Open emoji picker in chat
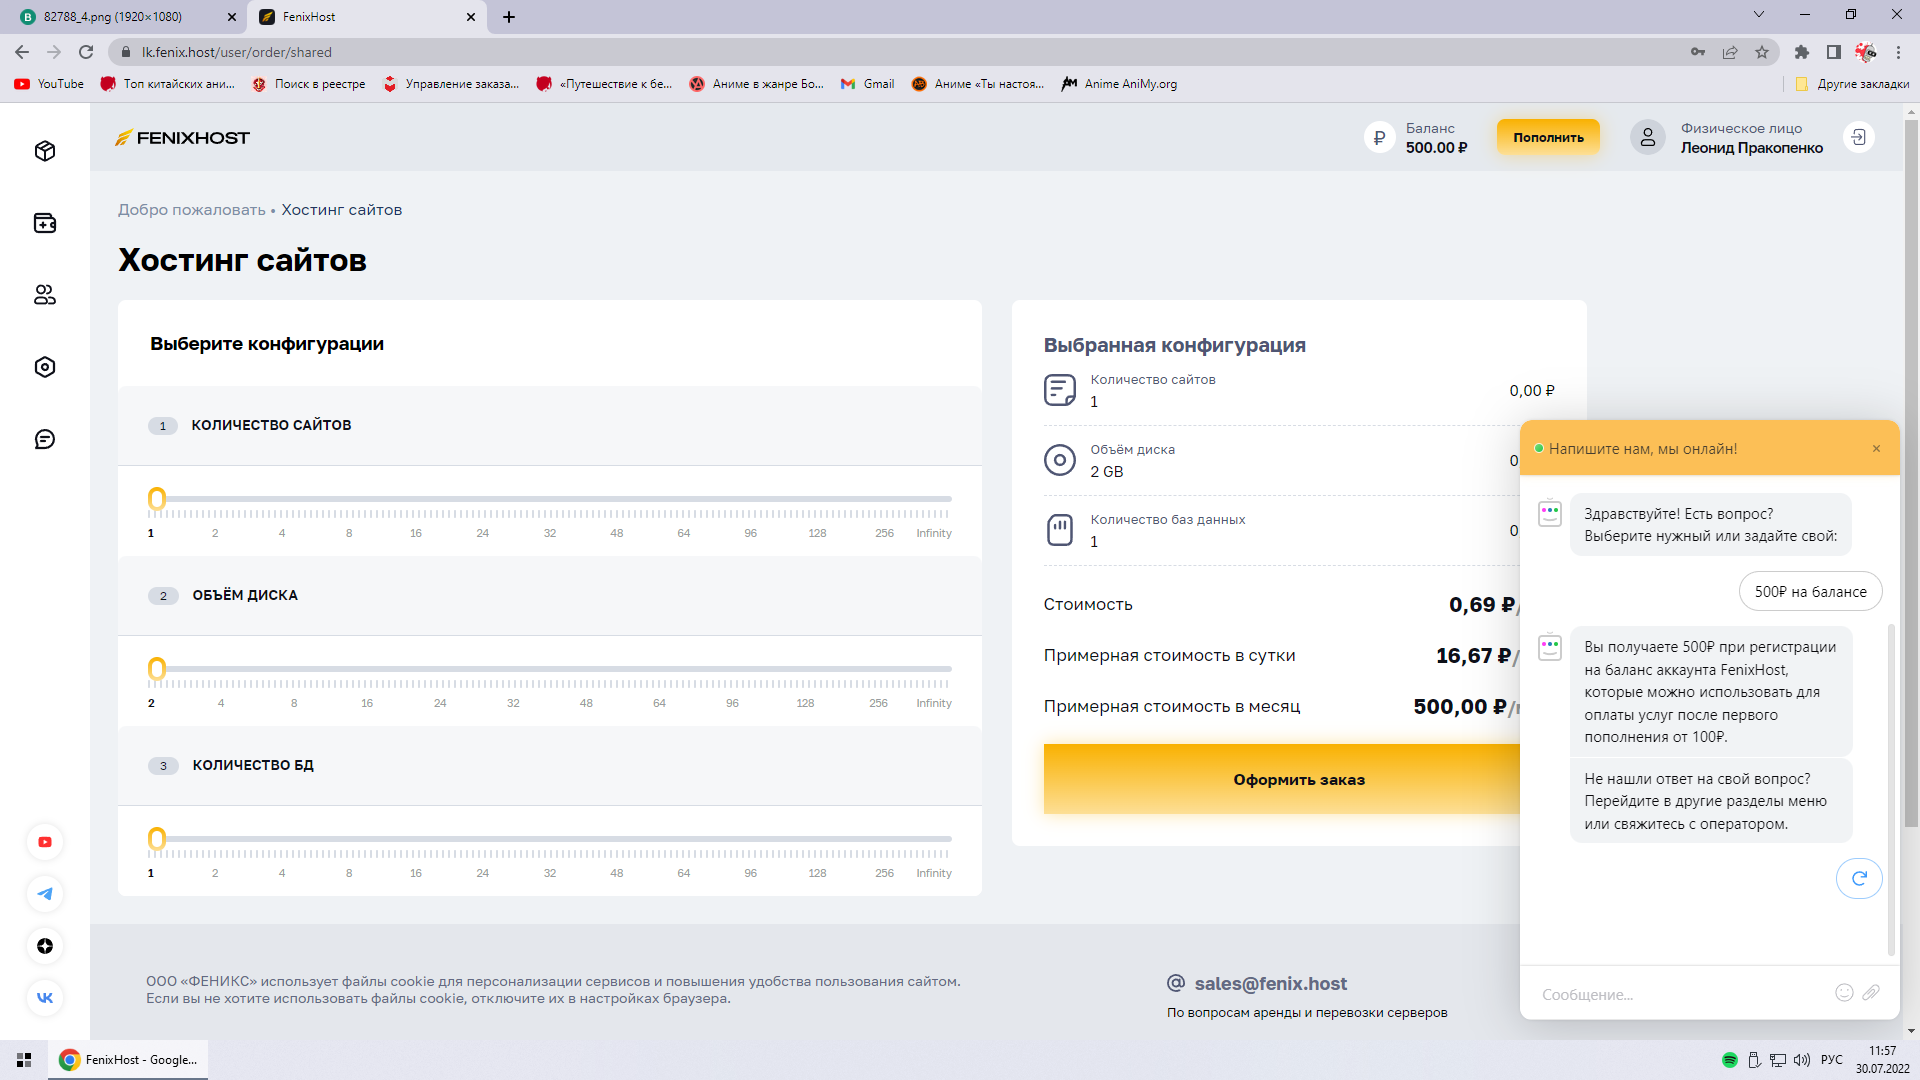The height and width of the screenshot is (1080, 1920). point(1844,993)
